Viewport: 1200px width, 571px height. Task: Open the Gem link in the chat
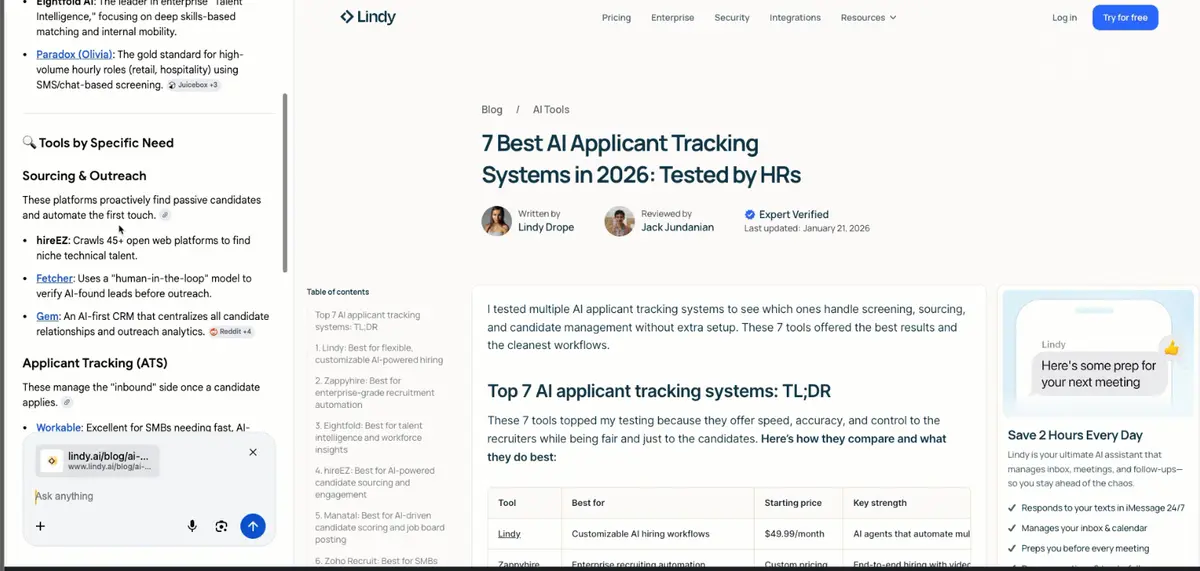pos(46,316)
